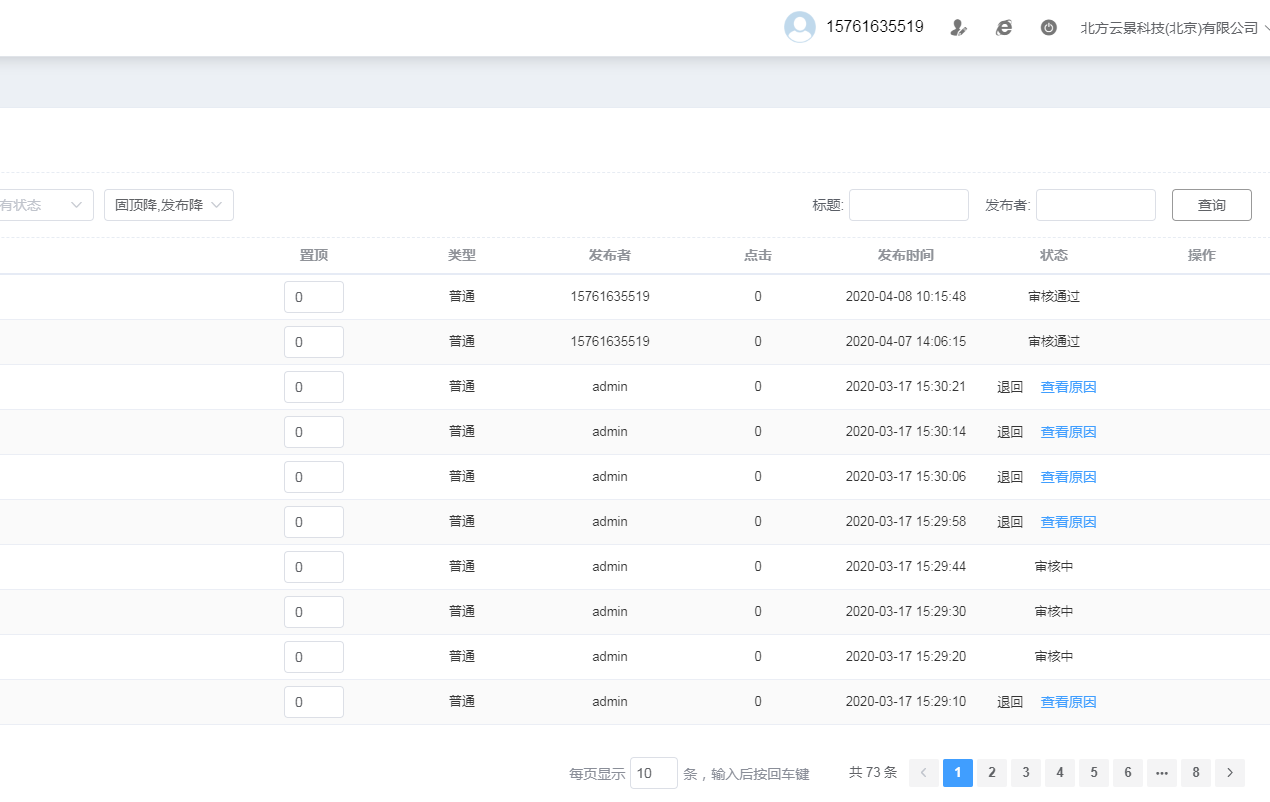1270x802 pixels.
Task: Focus the 发布者 publisher input field
Action: pos(1095,205)
